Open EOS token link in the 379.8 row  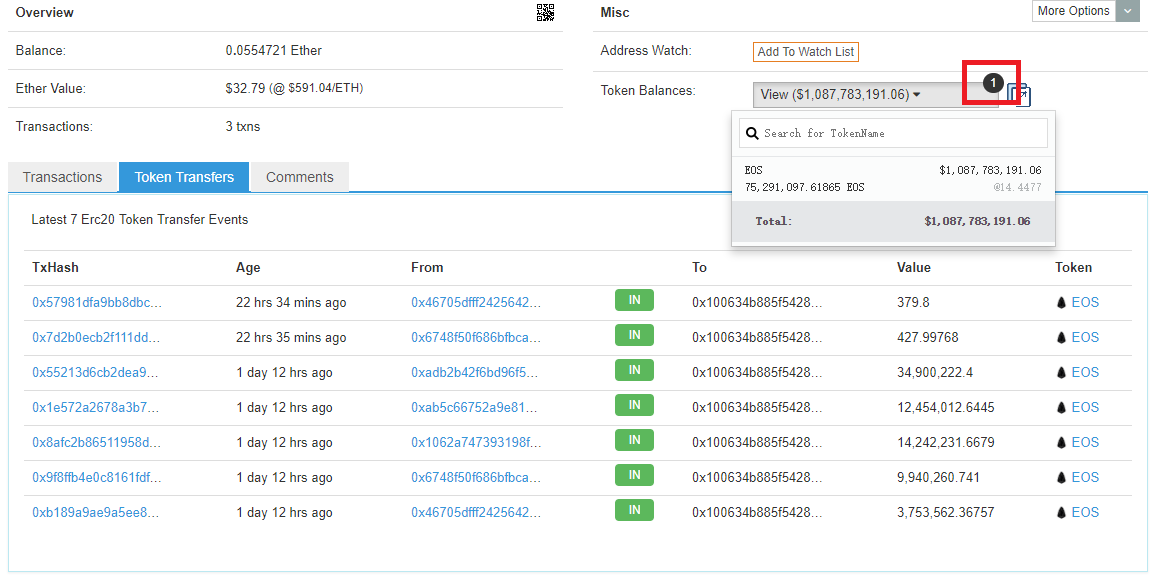1085,302
